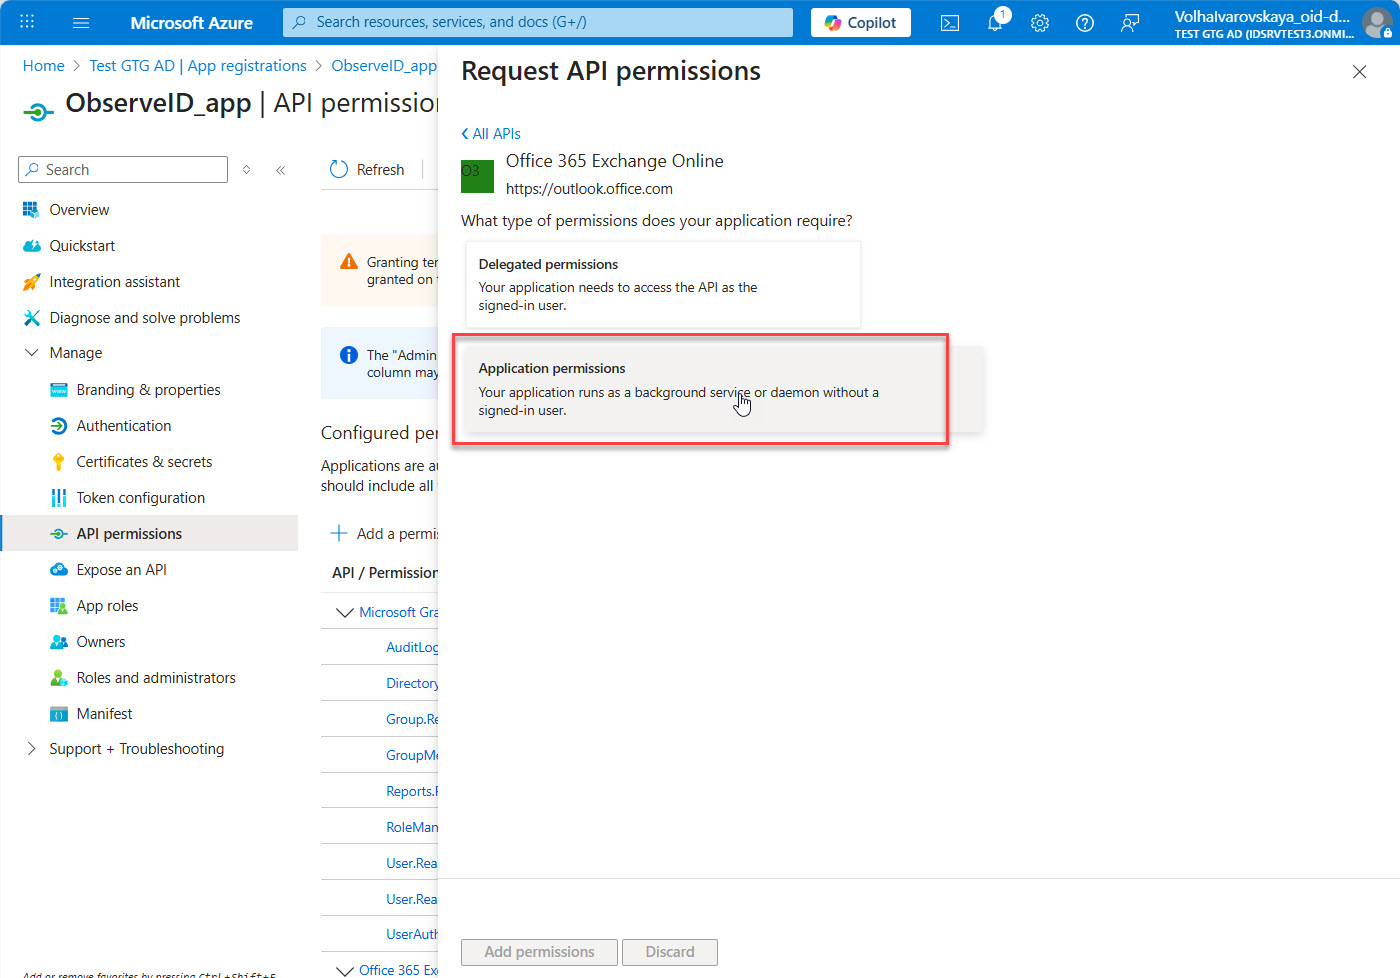Click the Copilot button
Viewport: 1400px width, 978px height.
(860, 23)
